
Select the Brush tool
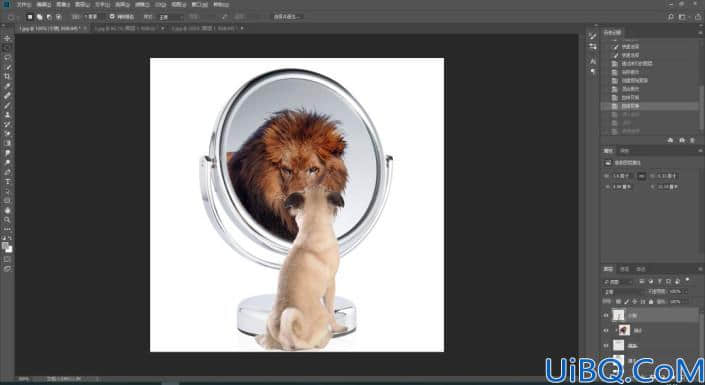coord(7,105)
